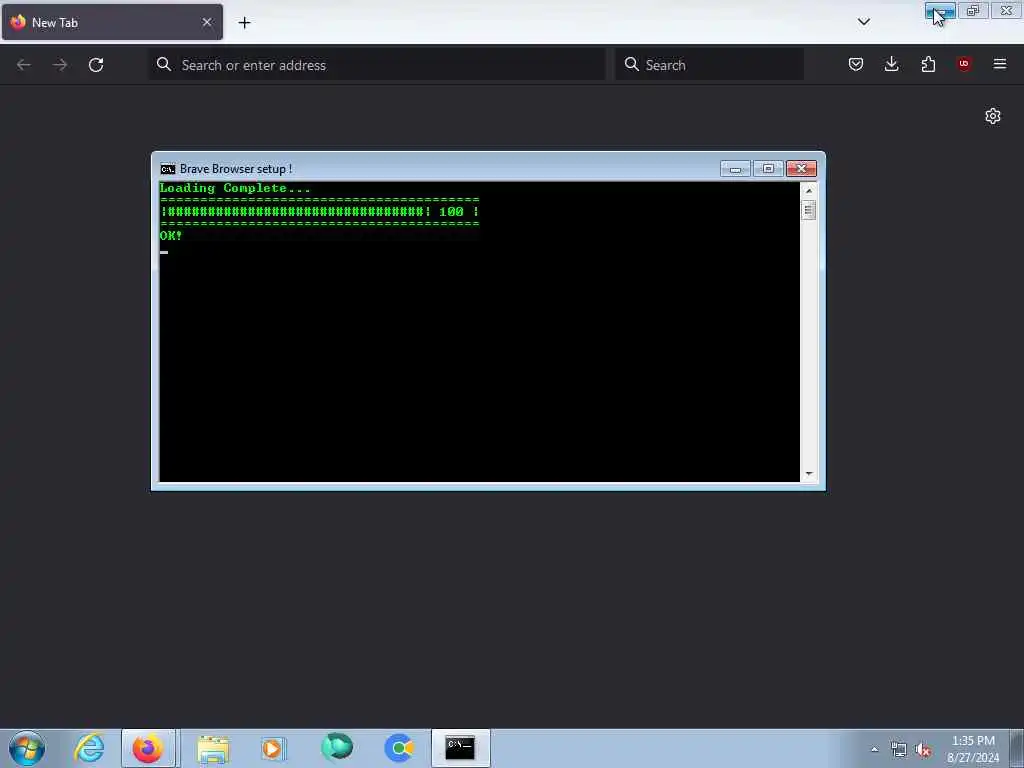Image resolution: width=1024 pixels, height=768 pixels.
Task: Launch Internet Explorer from the taskbar
Action: click(x=89, y=748)
